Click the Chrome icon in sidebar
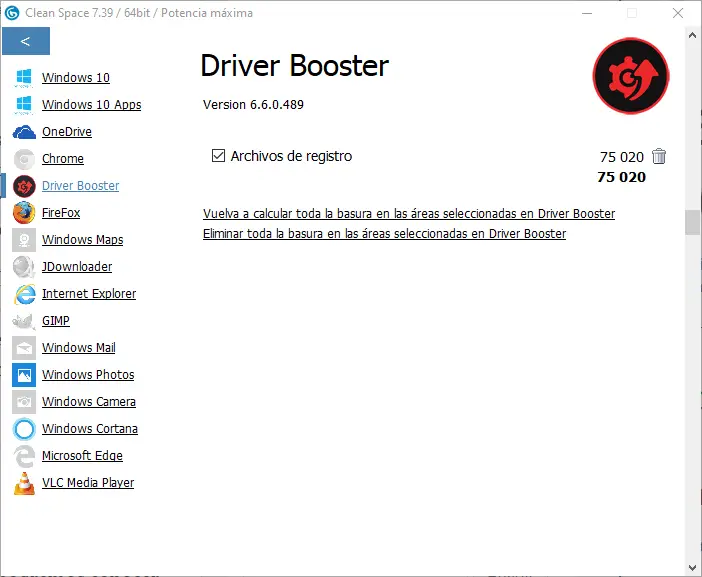Viewport: 702px width, 577px height. pos(24,159)
